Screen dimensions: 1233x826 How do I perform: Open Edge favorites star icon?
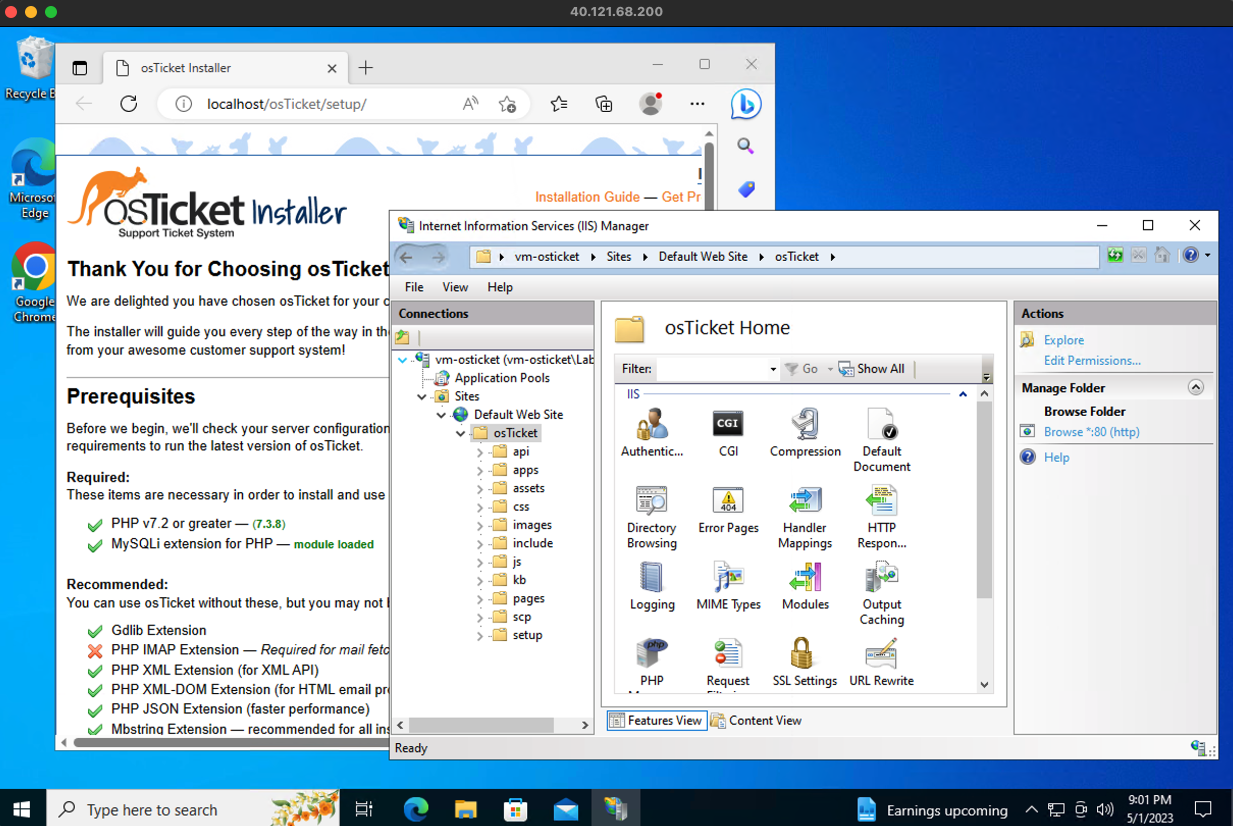click(559, 104)
